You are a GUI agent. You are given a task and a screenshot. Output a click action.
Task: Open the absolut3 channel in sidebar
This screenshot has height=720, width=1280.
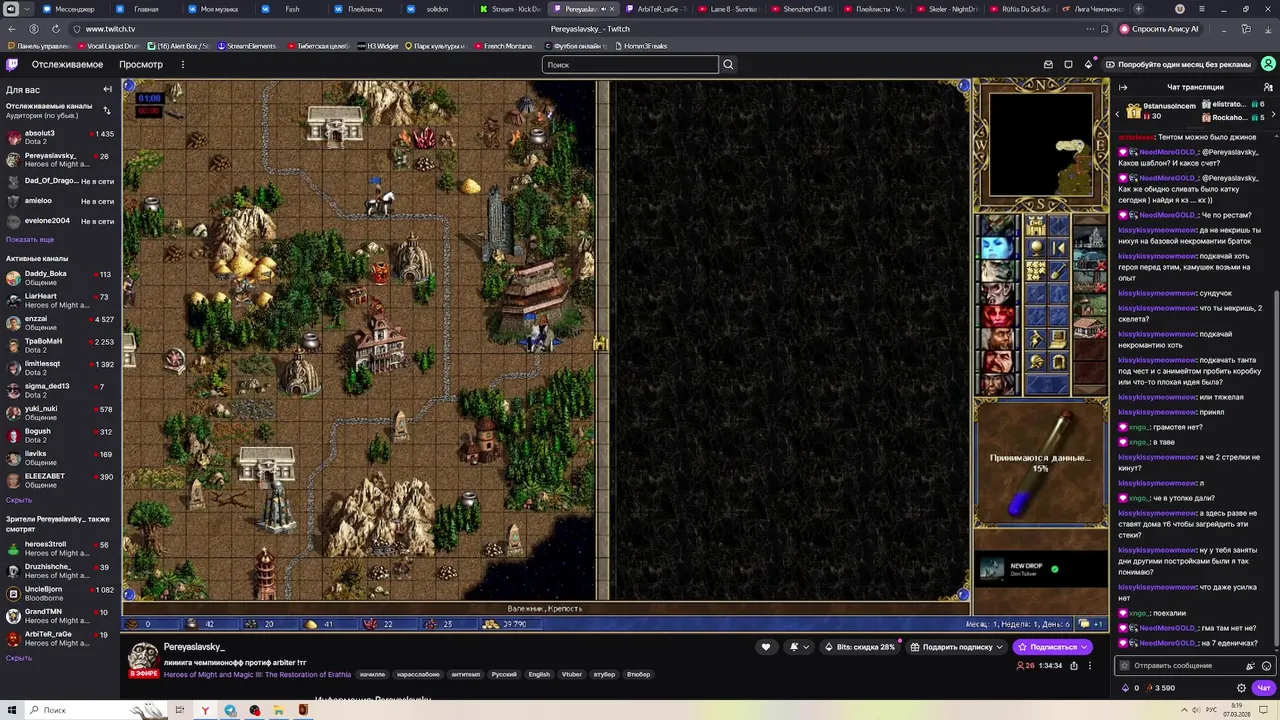tap(60, 137)
